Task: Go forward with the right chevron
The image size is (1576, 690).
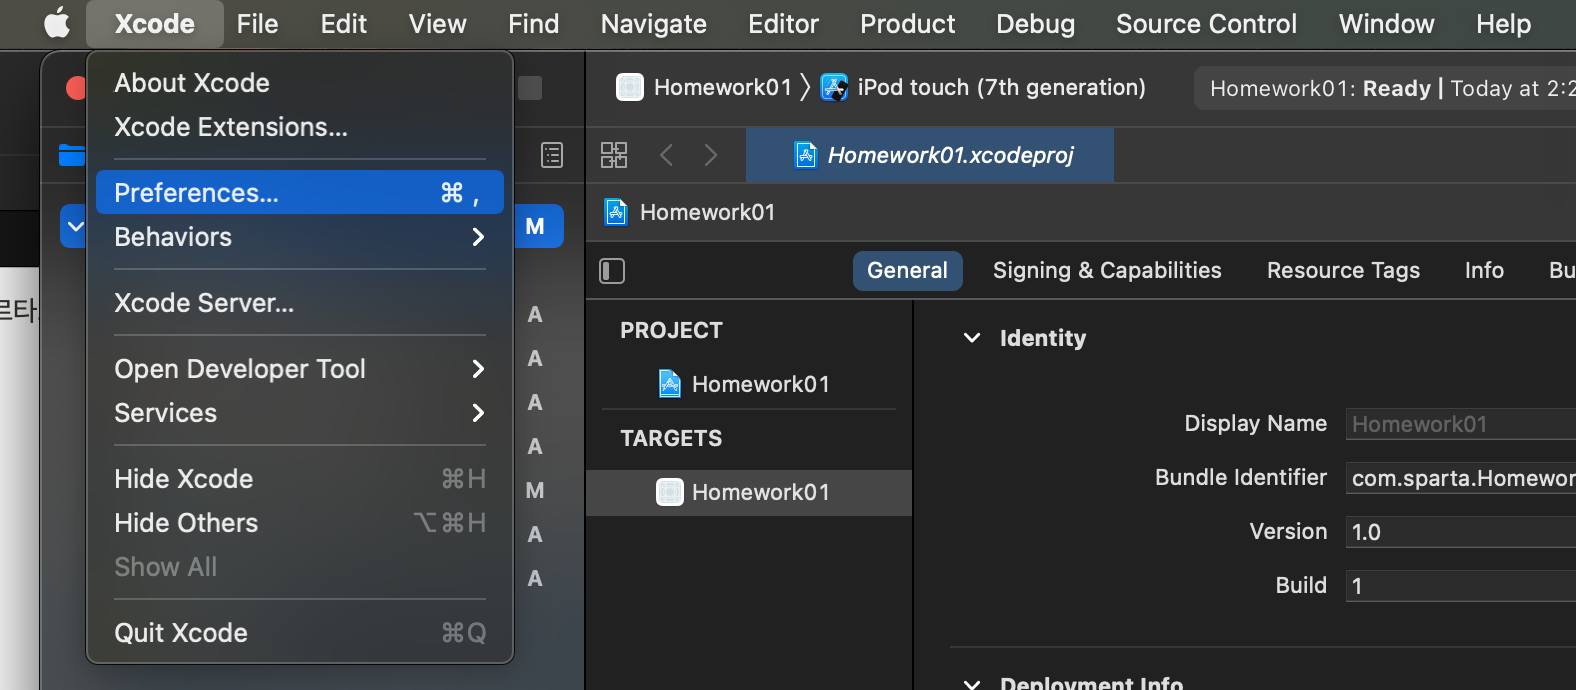Action: (x=711, y=155)
